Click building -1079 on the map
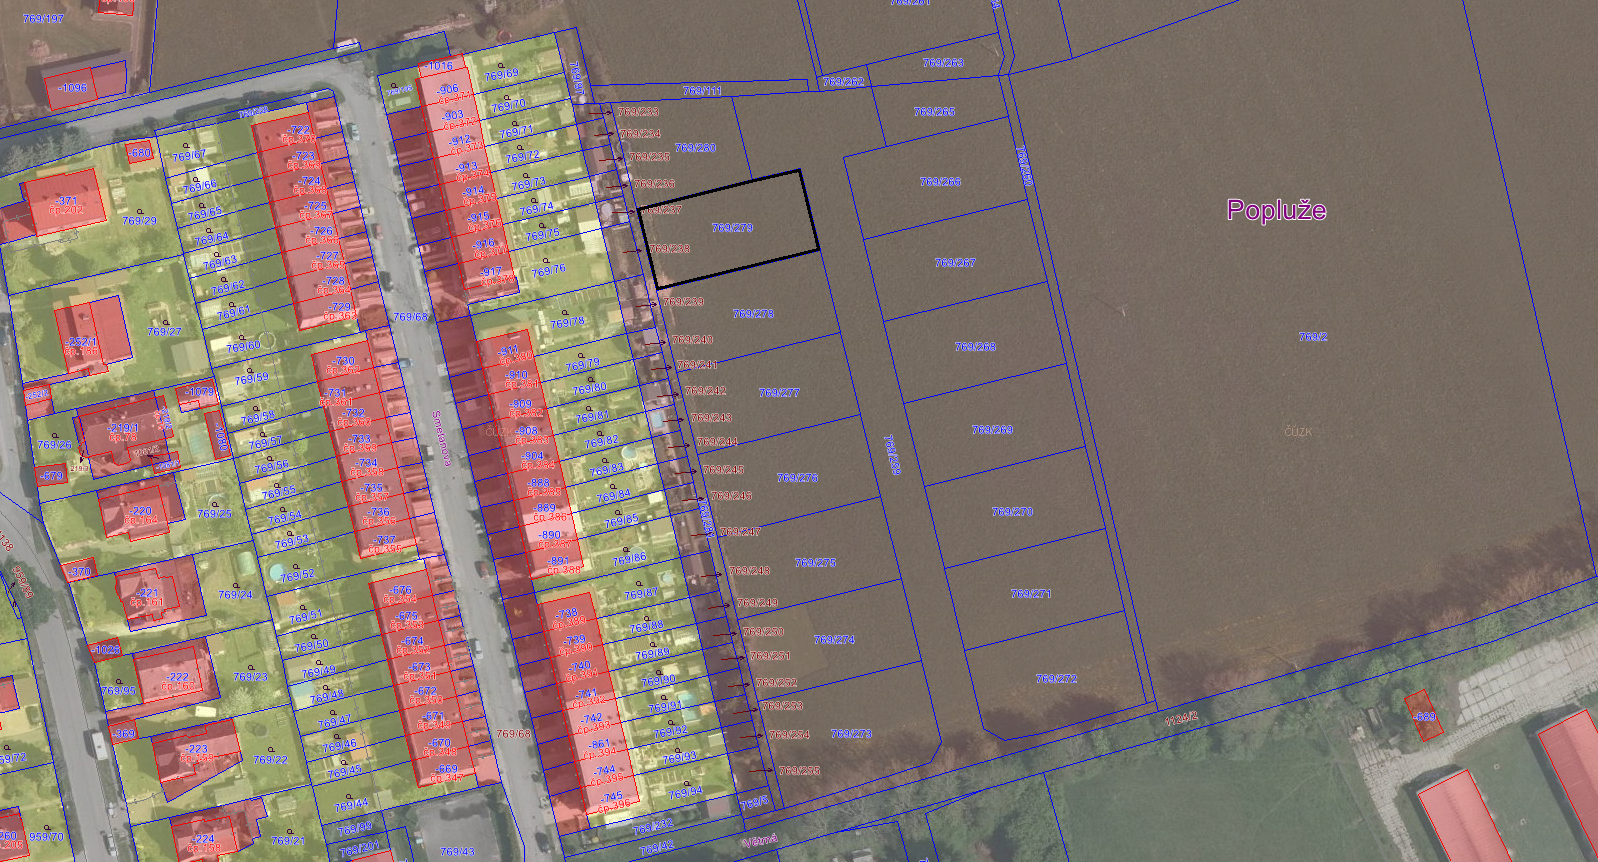1598x862 pixels. pos(199,393)
